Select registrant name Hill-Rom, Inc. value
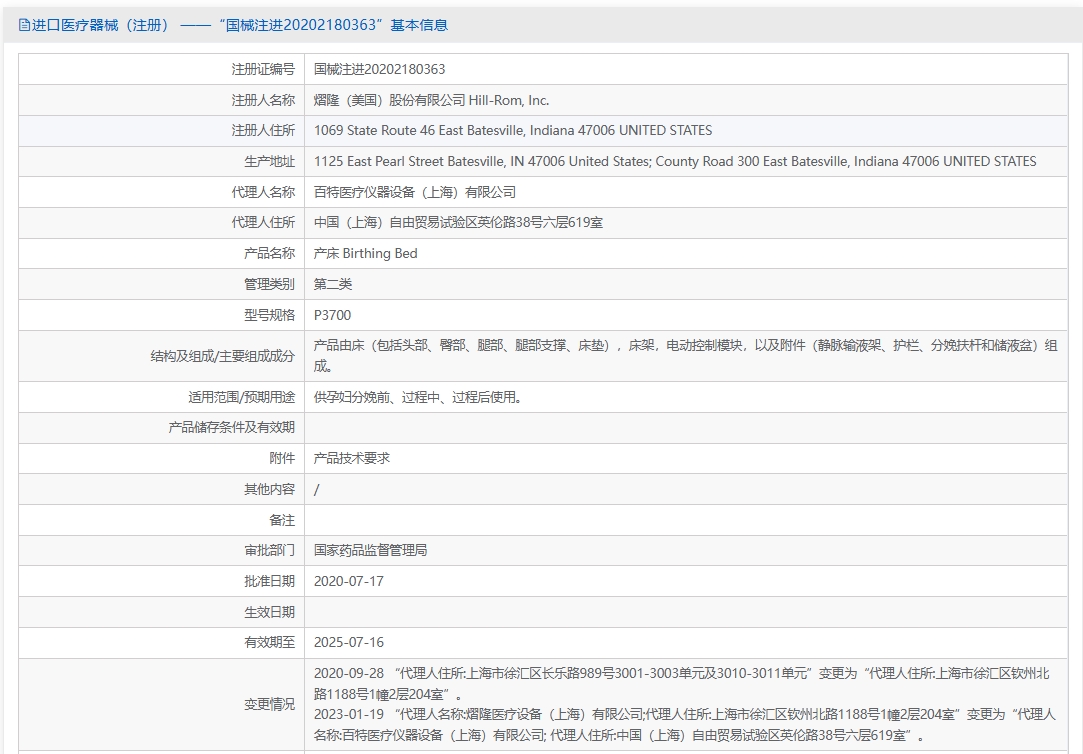Viewport: 1083px width, 754px height. (431, 100)
